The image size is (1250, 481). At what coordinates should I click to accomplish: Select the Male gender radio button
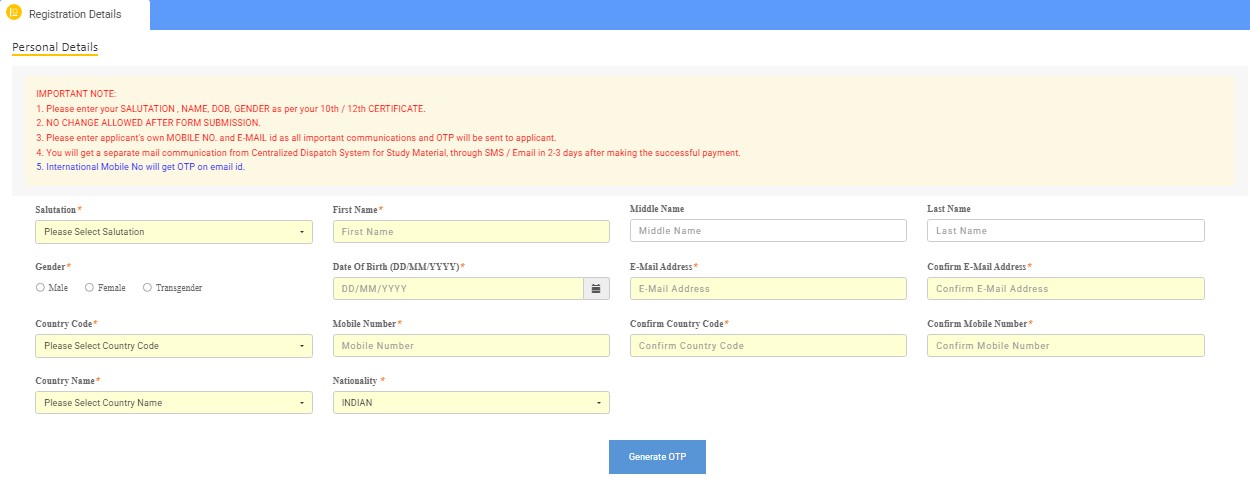40,288
